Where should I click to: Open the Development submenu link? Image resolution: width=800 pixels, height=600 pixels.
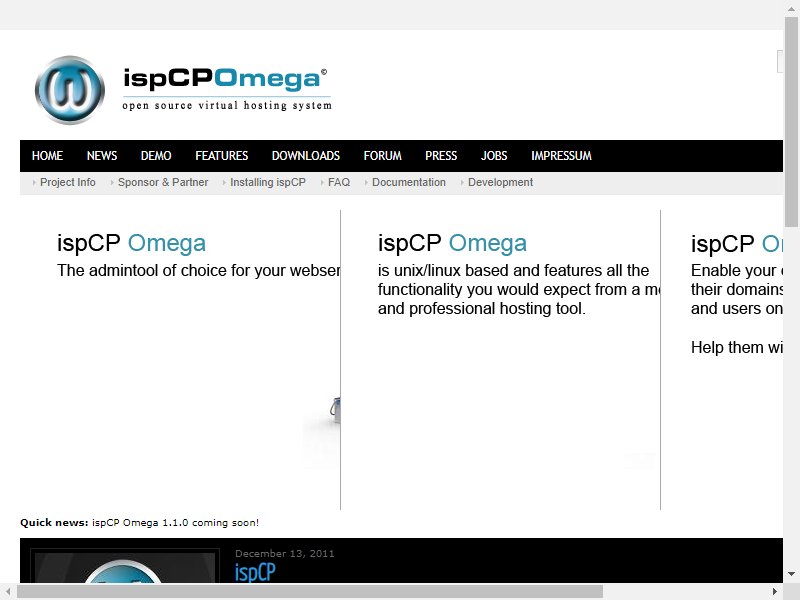point(500,182)
